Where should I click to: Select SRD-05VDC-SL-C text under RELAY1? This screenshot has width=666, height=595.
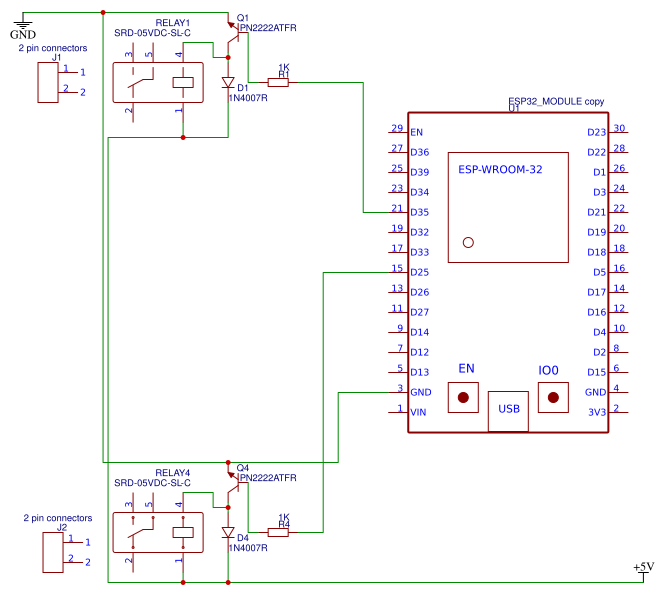click(x=152, y=33)
